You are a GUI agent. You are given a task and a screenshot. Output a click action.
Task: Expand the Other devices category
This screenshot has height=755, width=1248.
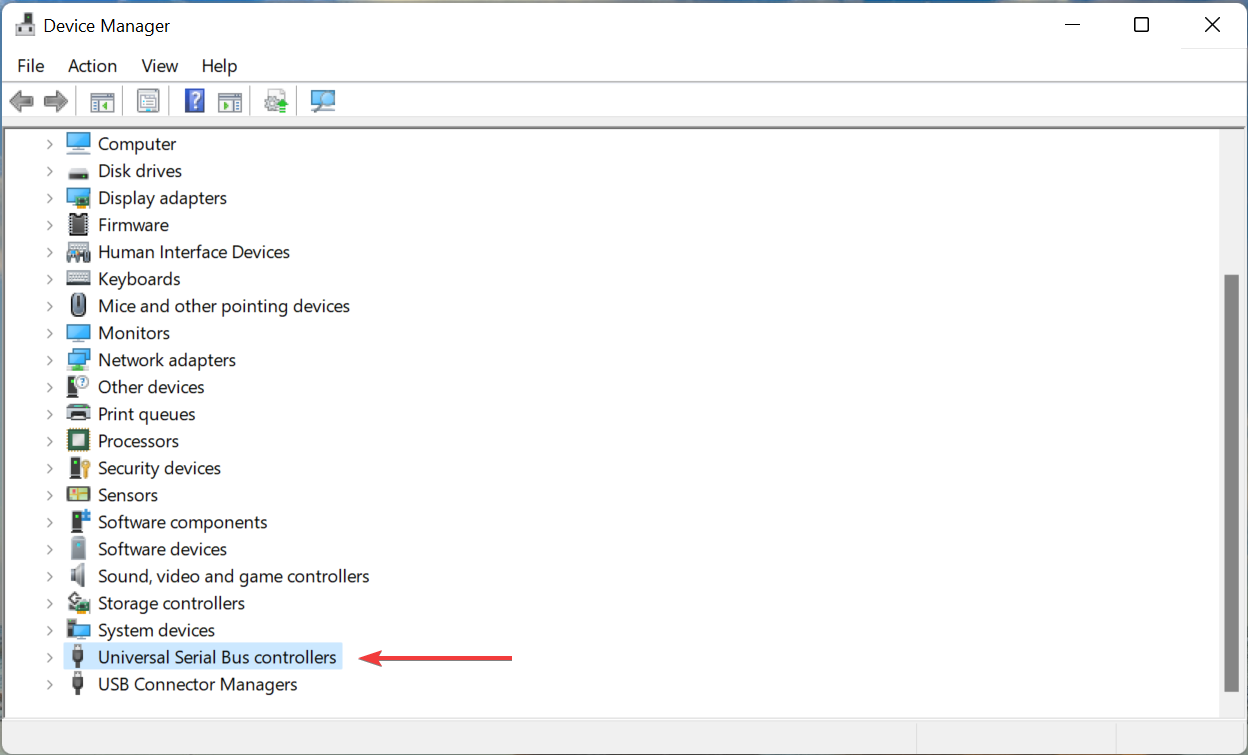[49, 387]
